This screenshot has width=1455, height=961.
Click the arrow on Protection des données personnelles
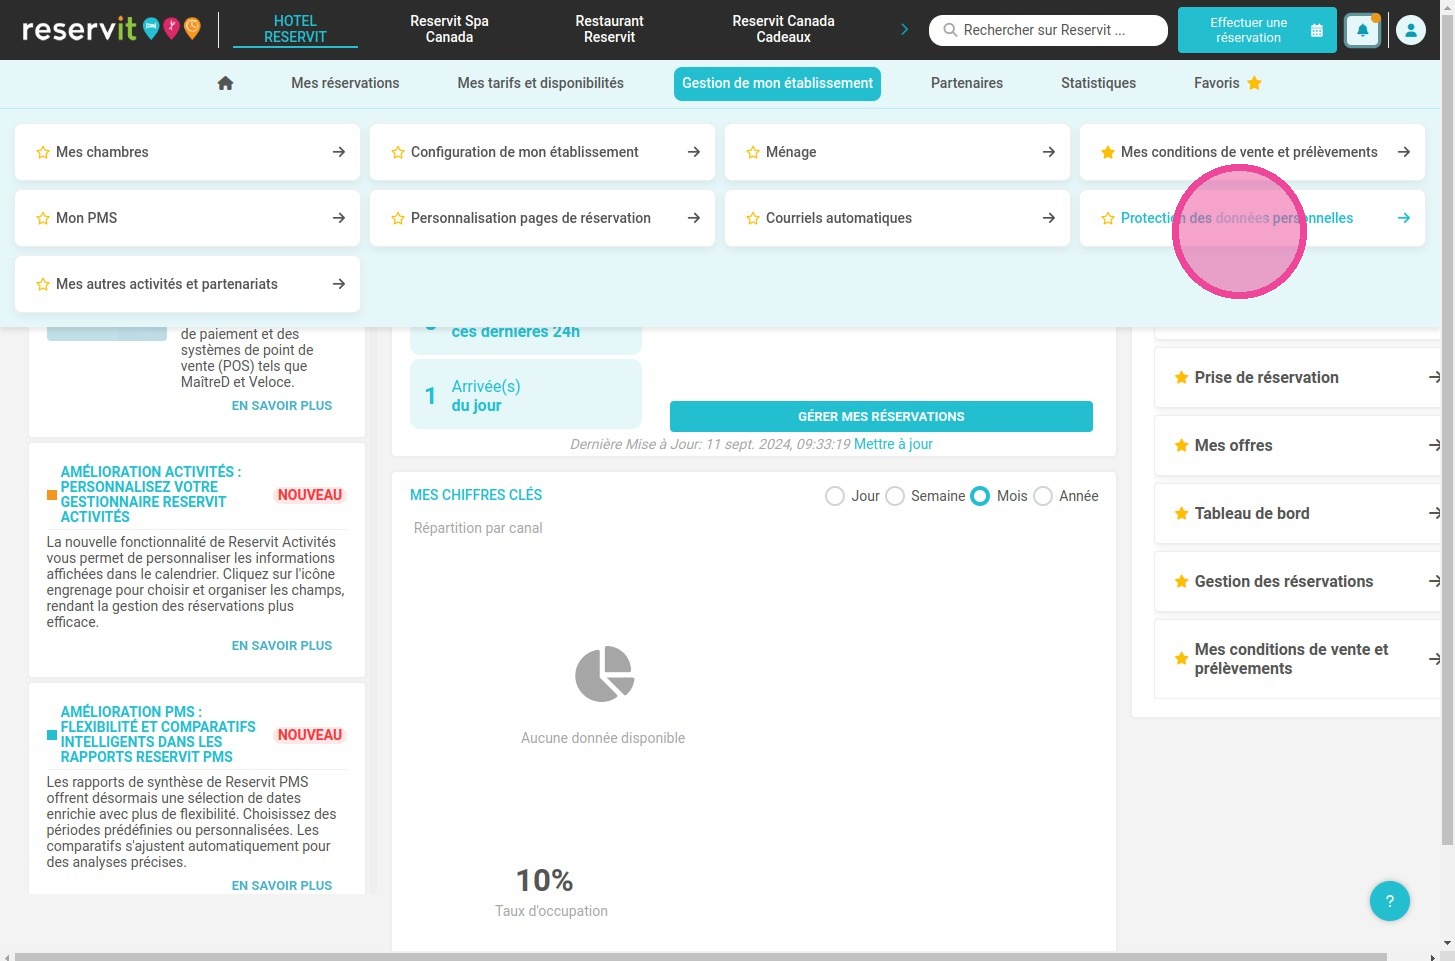pos(1404,218)
